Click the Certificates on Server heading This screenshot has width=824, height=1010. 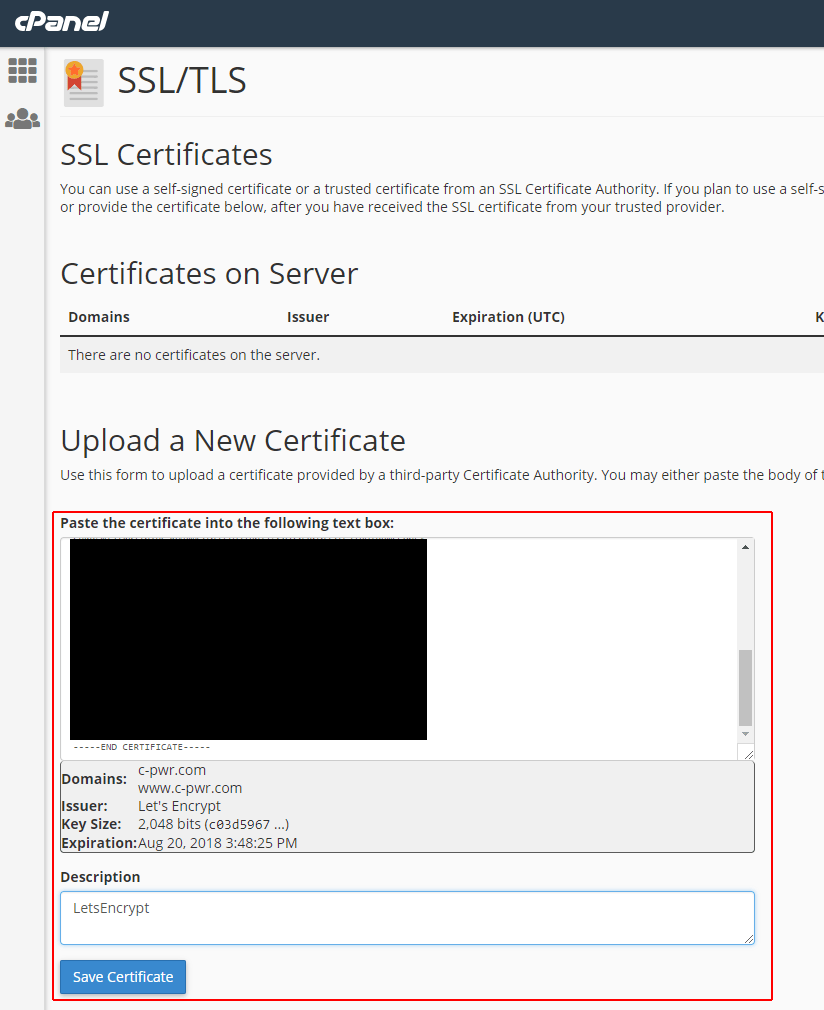click(x=209, y=274)
